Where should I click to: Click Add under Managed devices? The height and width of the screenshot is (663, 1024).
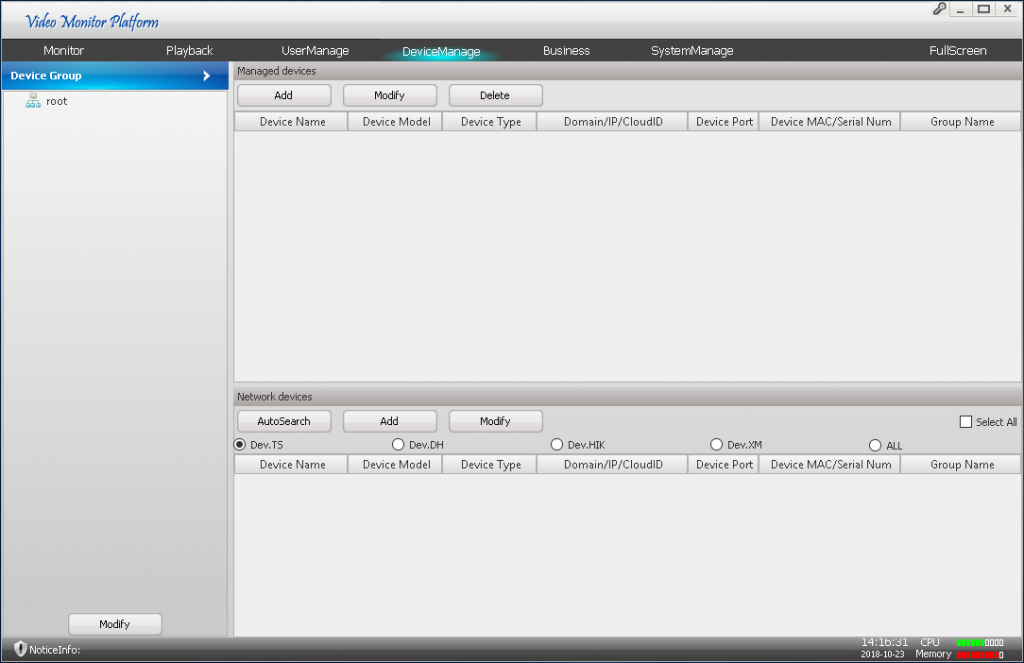[x=283, y=94]
